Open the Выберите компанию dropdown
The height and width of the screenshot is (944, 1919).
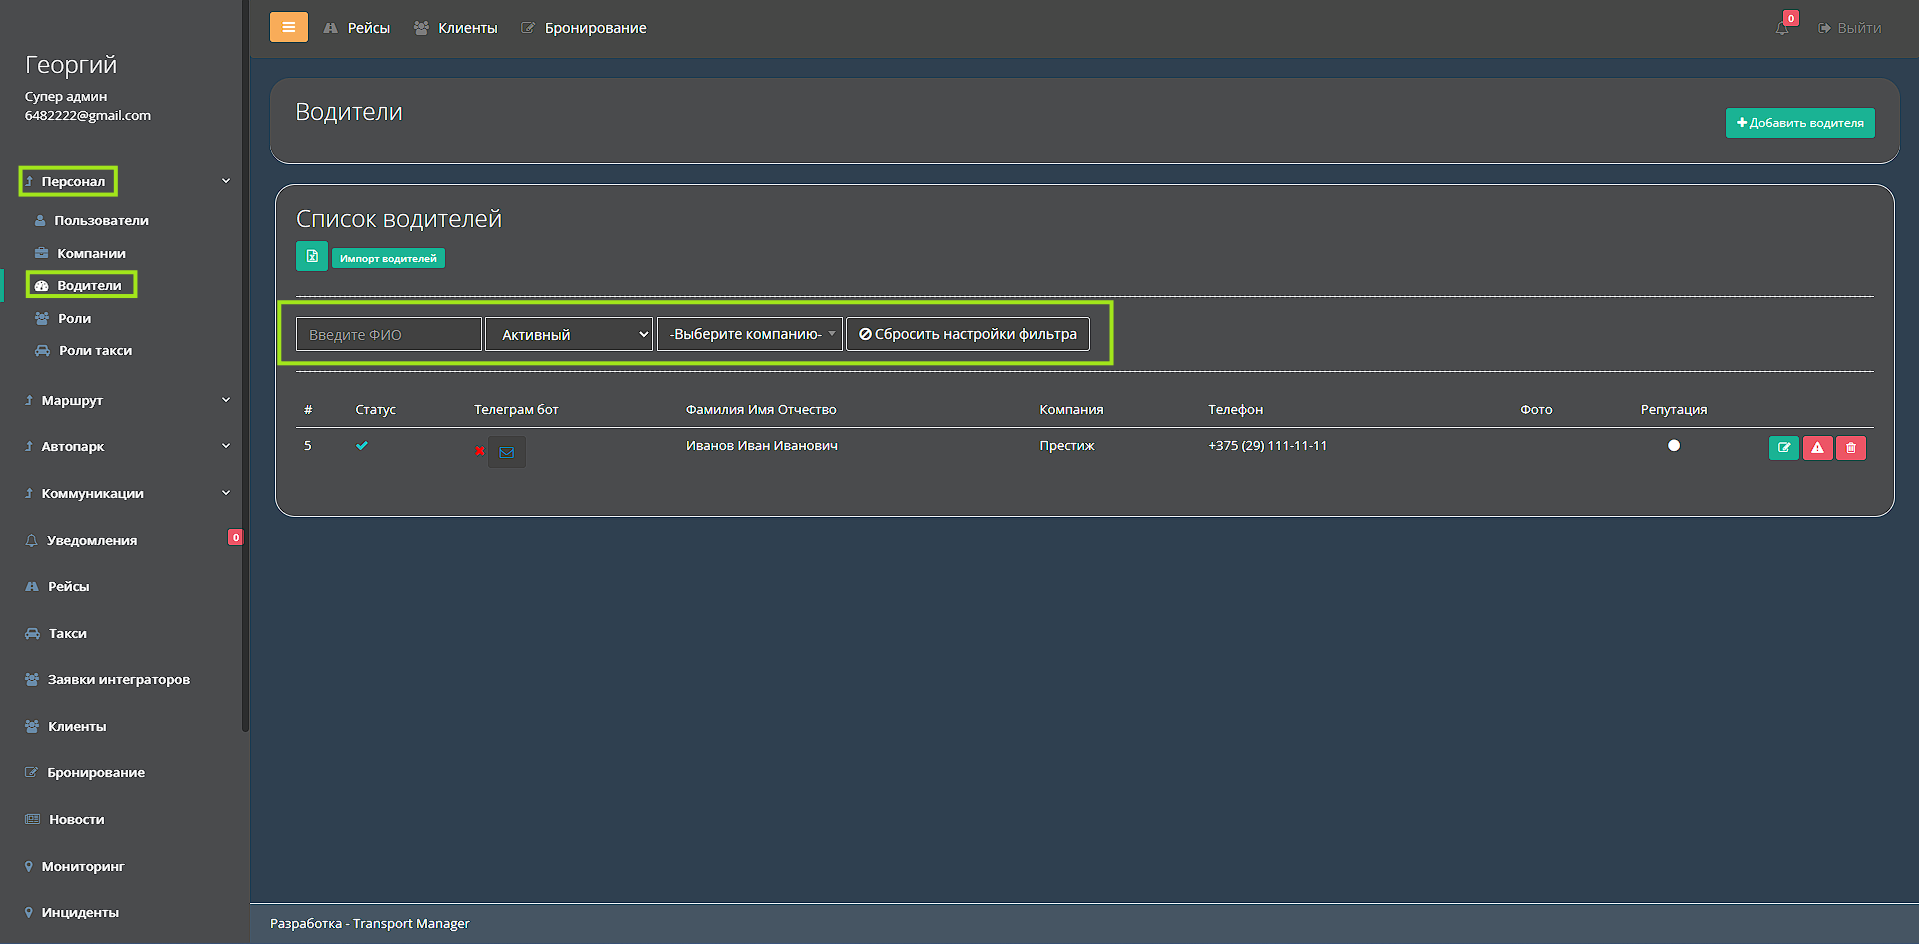pos(750,334)
